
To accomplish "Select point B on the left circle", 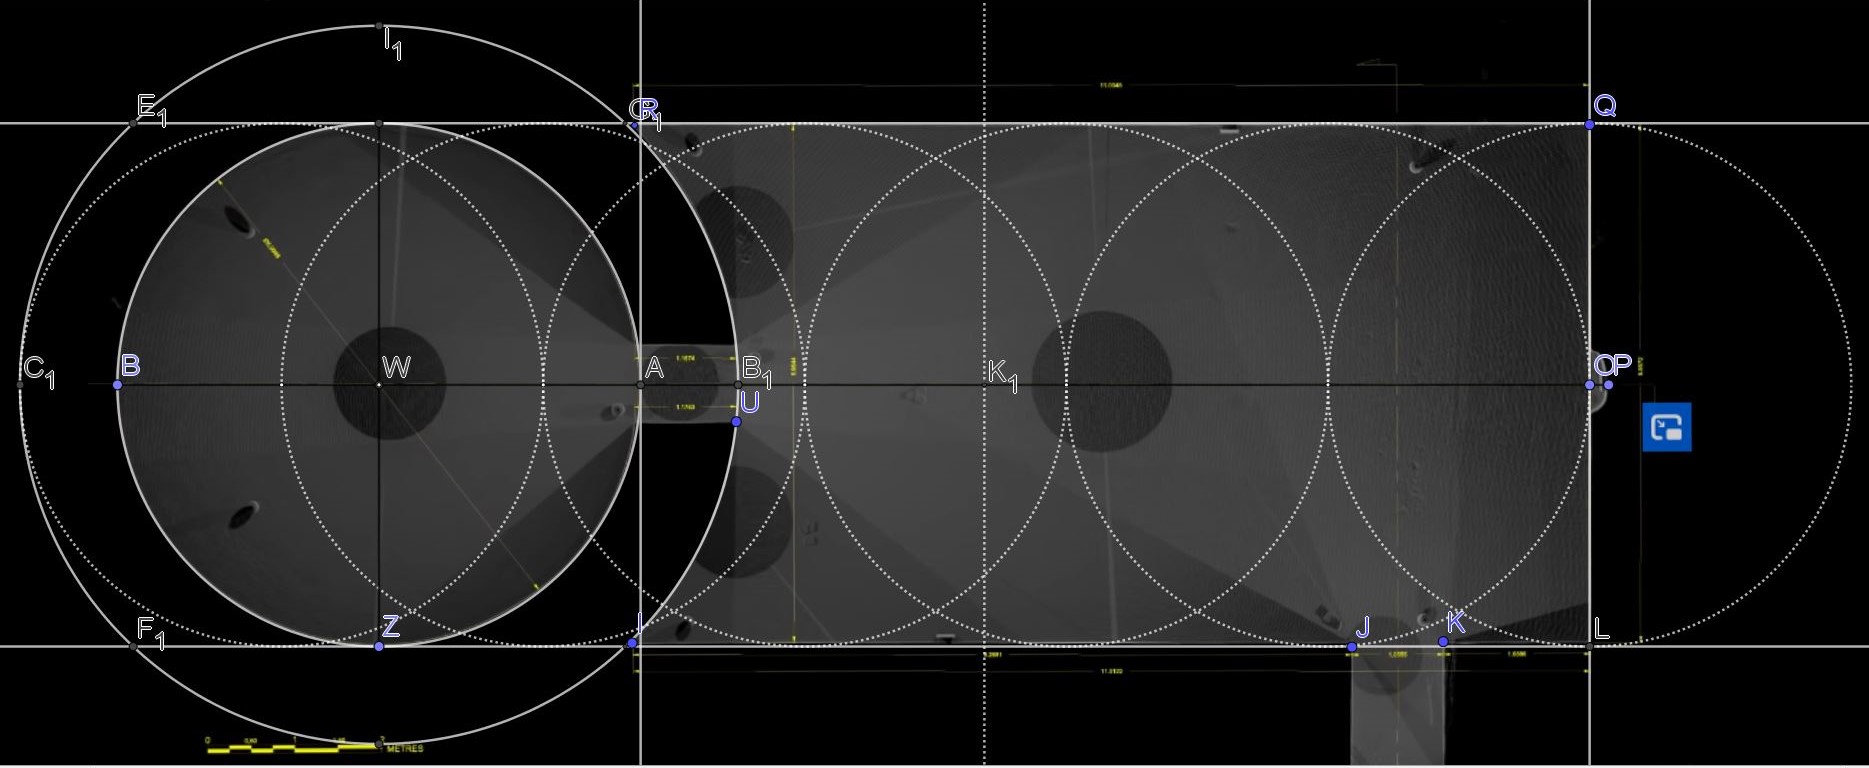I will coord(118,385).
